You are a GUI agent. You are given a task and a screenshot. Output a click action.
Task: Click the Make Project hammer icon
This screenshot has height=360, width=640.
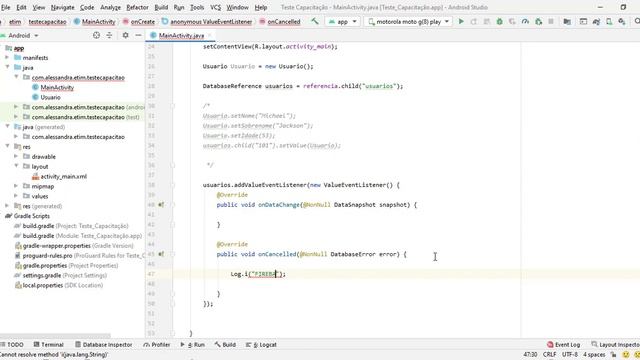[x=315, y=21]
